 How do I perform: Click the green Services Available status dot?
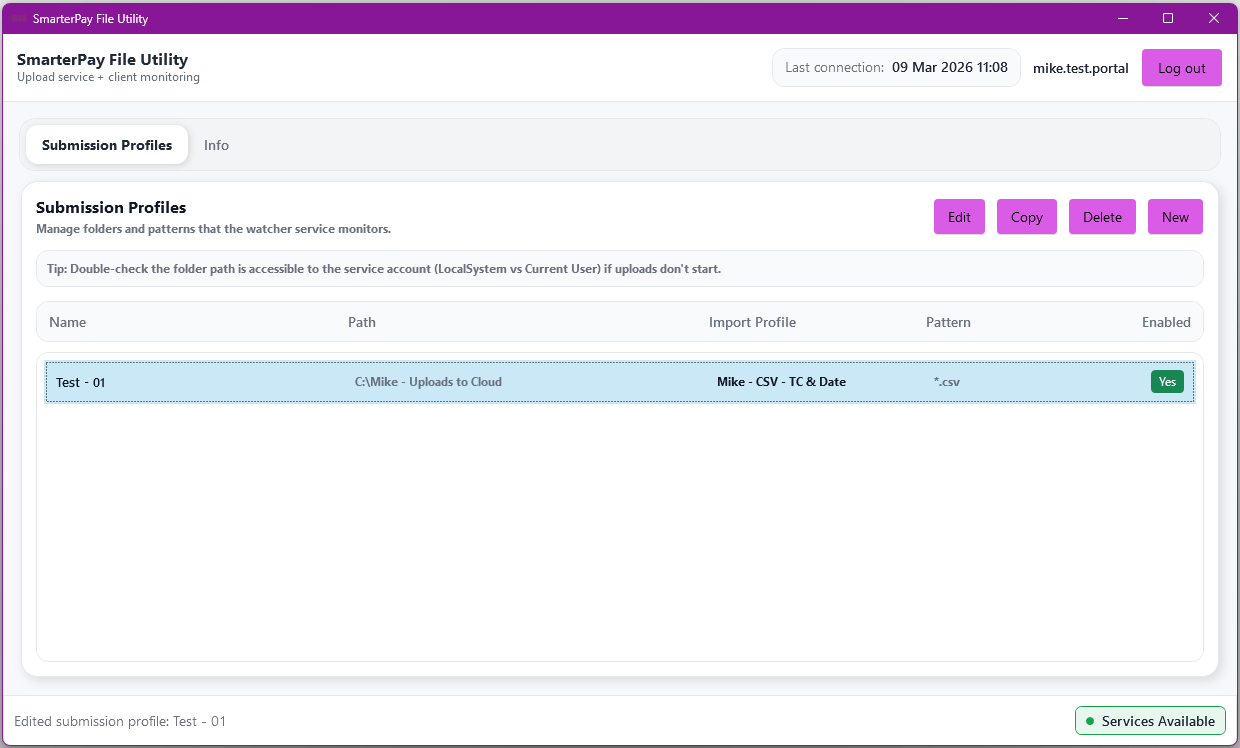tap(1090, 721)
